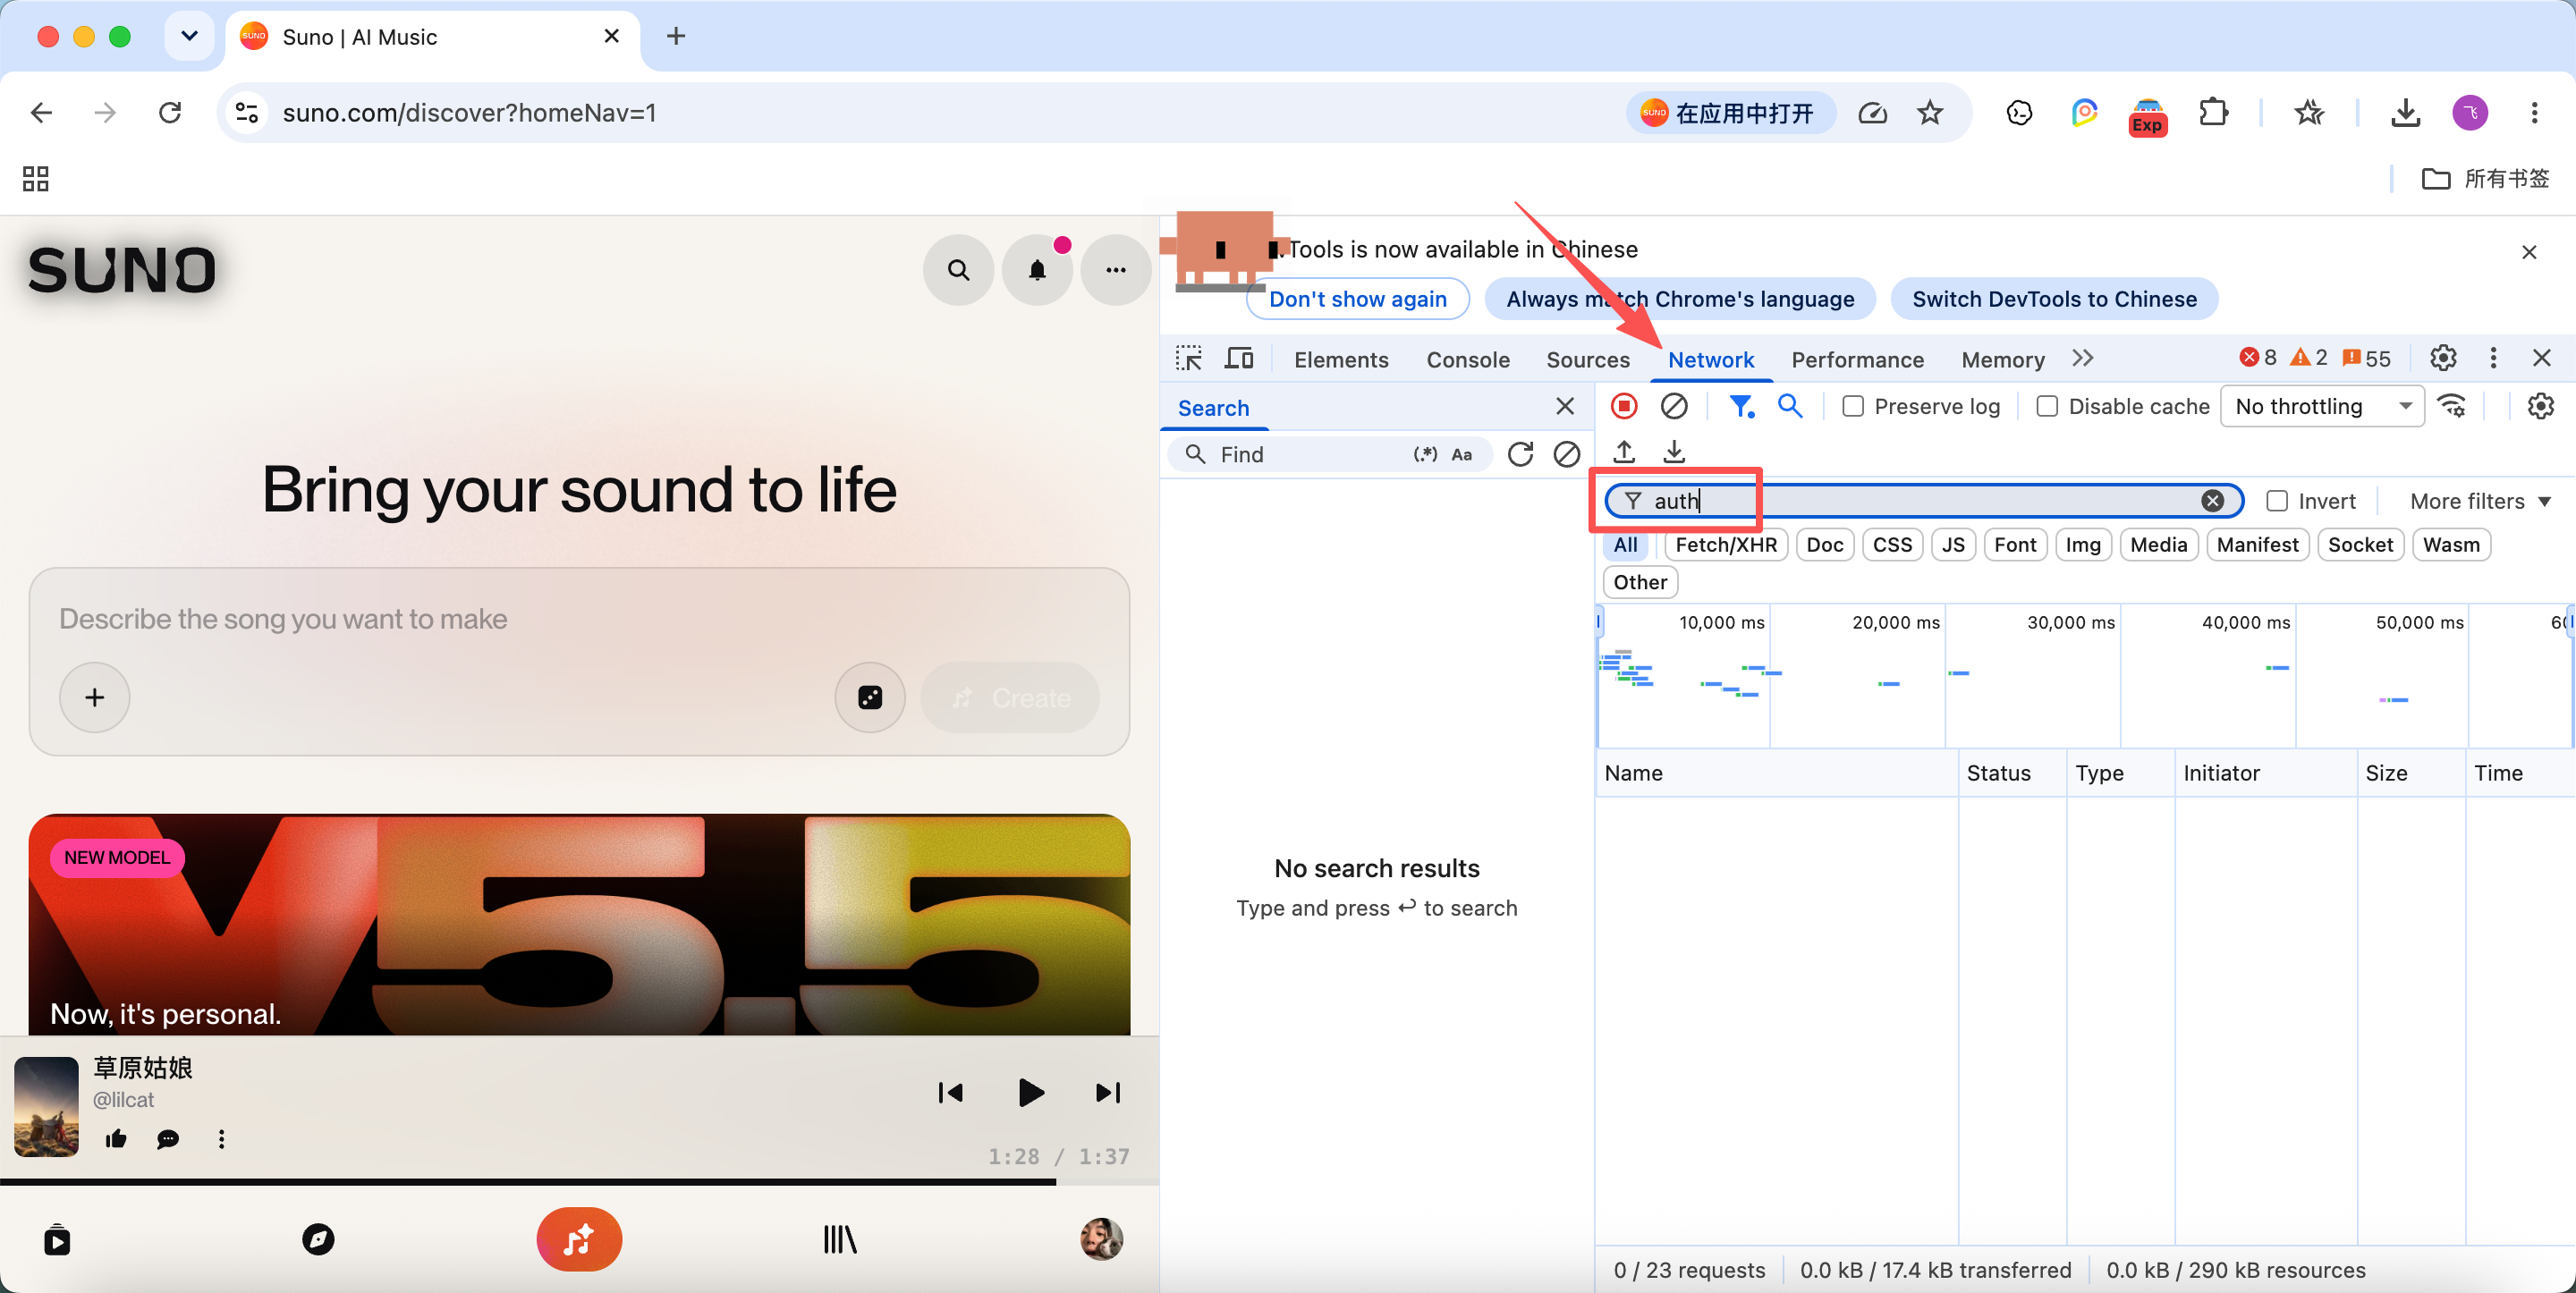Check the Invert filter checkbox
This screenshot has width=2576, height=1293.
pyautogui.click(x=2277, y=501)
